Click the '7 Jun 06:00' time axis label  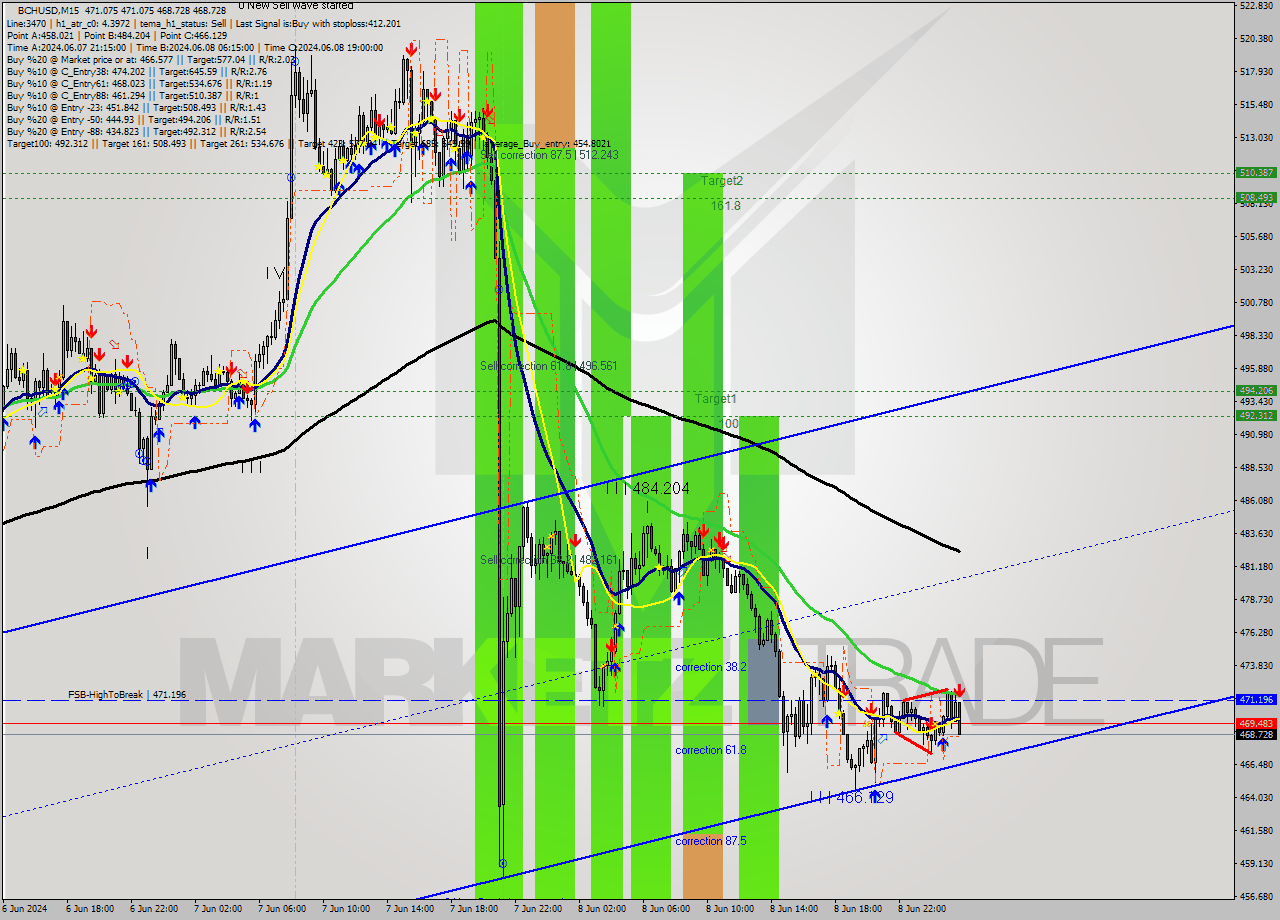282,909
